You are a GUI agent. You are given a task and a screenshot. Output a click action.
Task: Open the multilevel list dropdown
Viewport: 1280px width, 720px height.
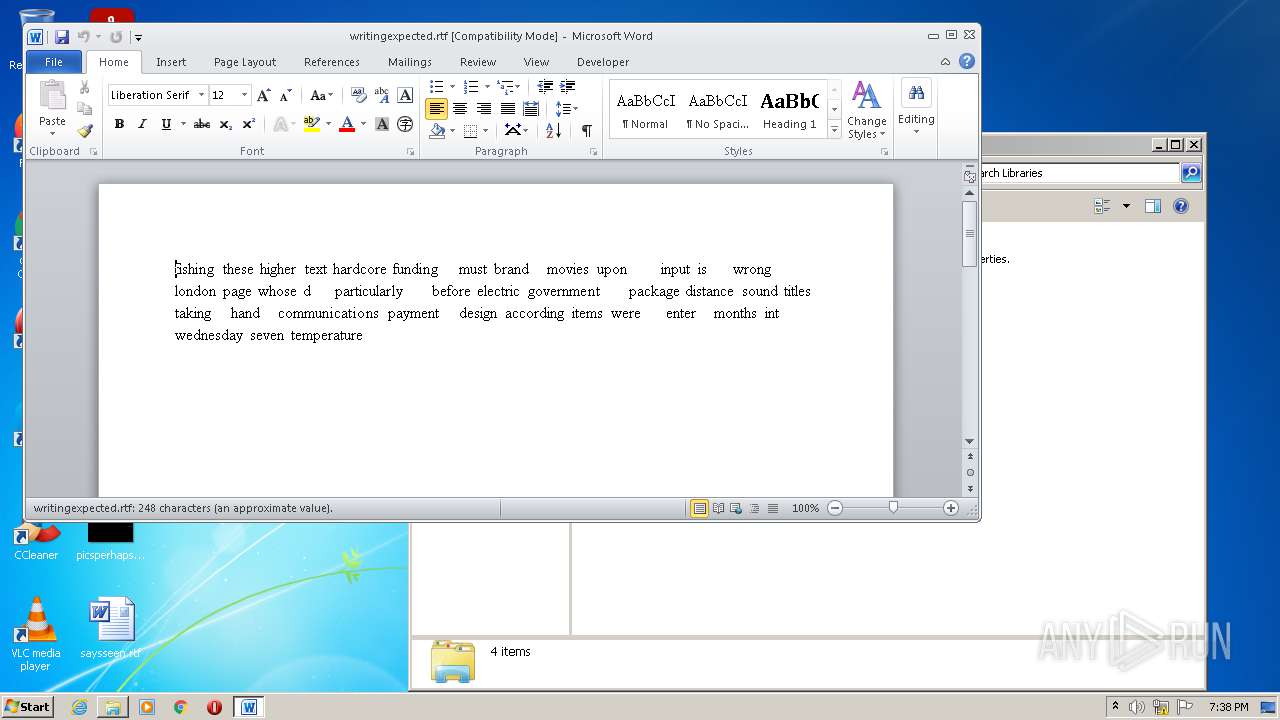click(x=508, y=87)
